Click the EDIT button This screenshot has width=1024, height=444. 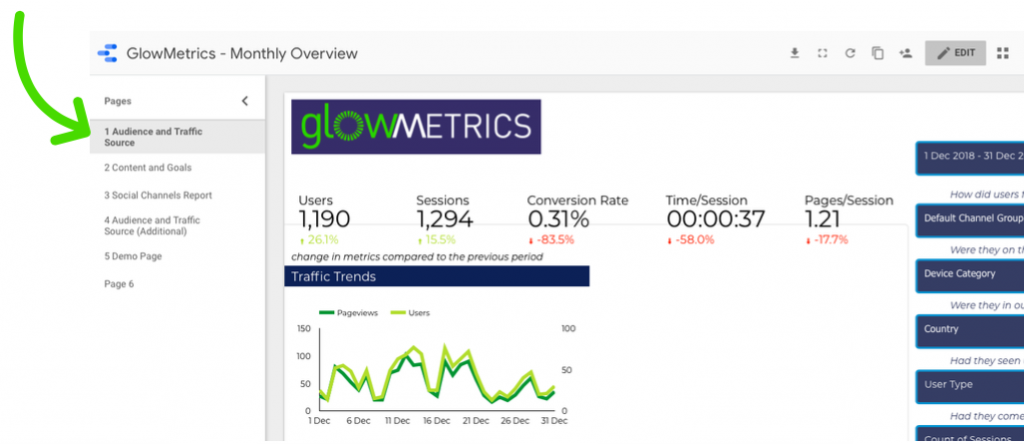point(955,54)
